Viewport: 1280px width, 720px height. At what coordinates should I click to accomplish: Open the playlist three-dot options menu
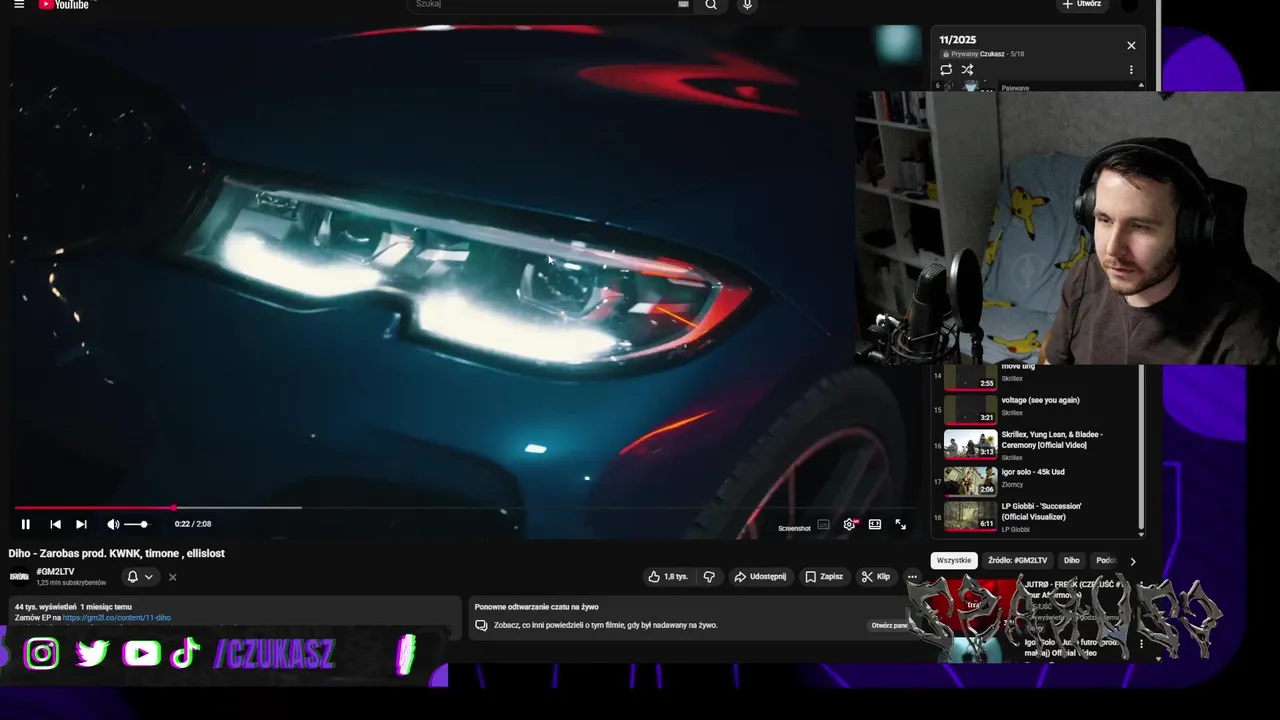point(1131,70)
